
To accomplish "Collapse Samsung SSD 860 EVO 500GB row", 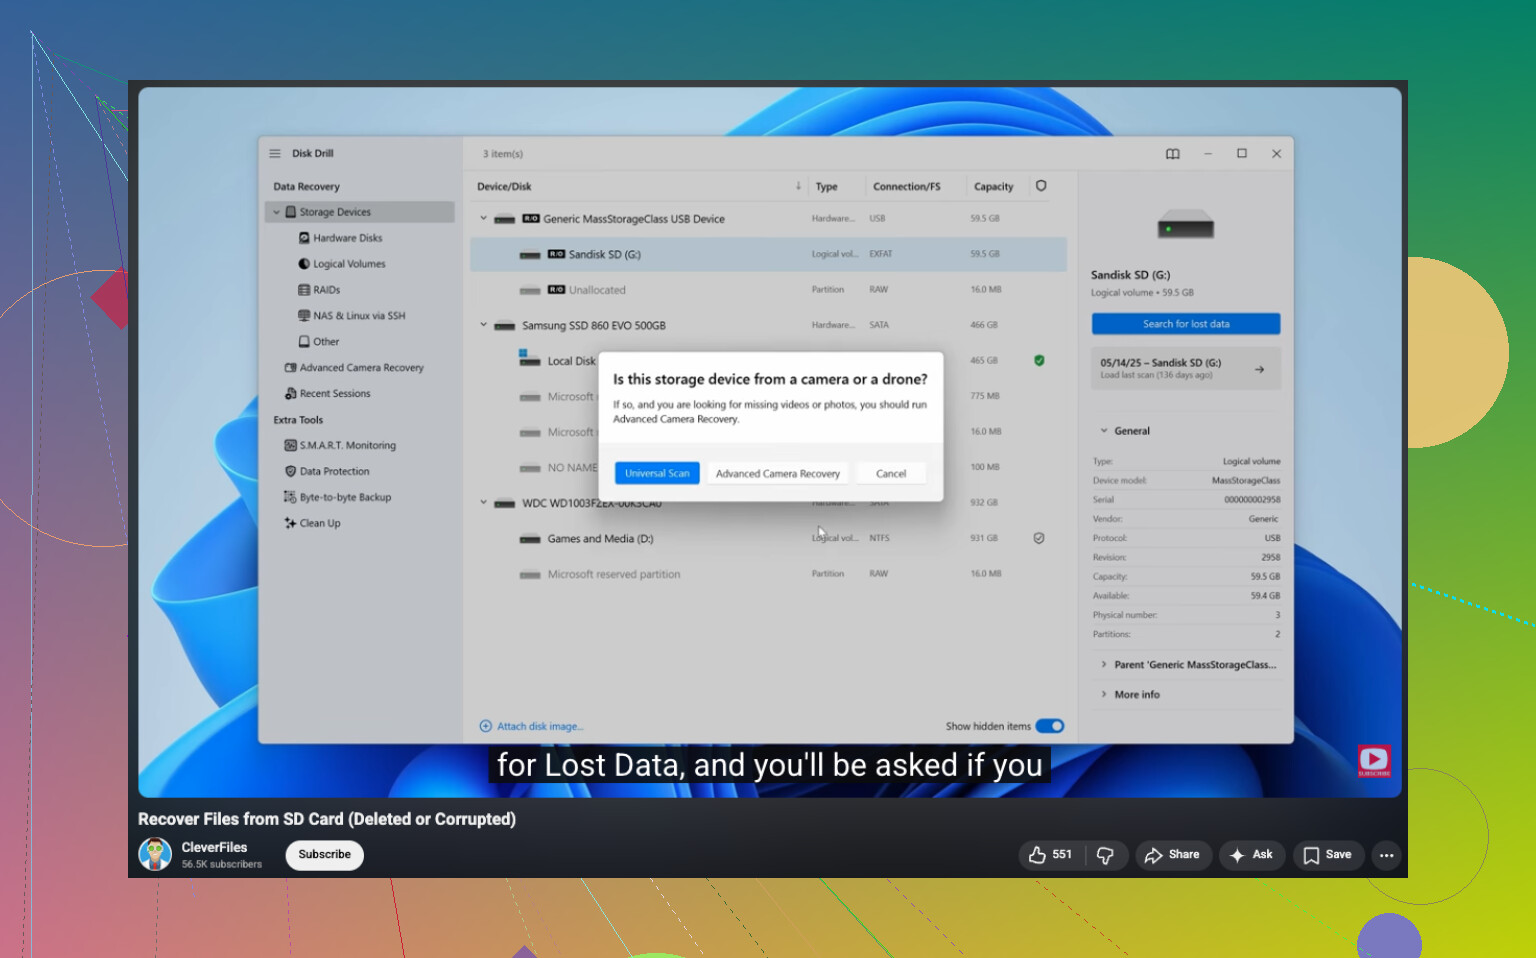I will click(x=483, y=325).
